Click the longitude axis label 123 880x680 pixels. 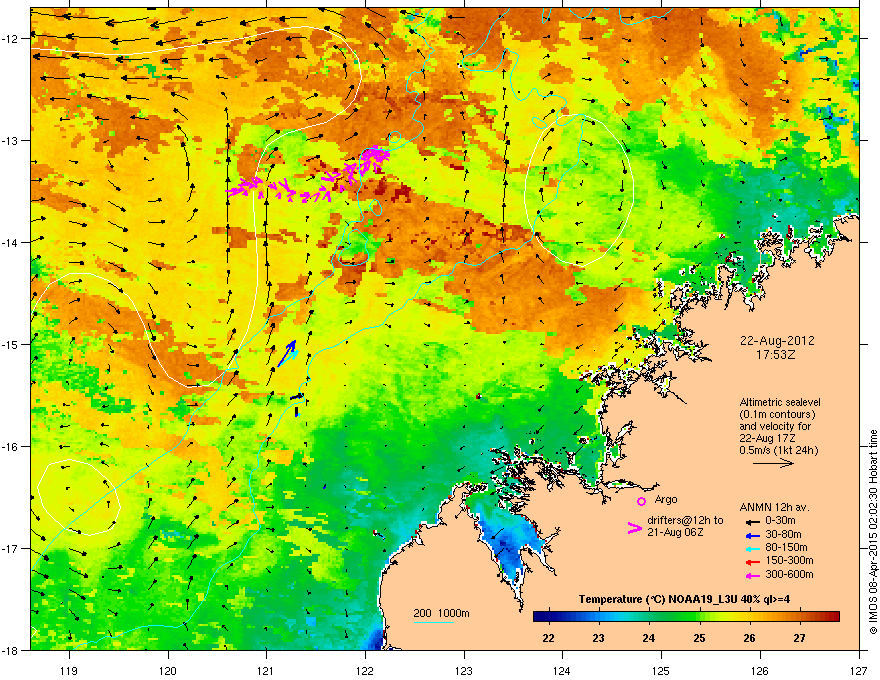pyautogui.click(x=464, y=670)
